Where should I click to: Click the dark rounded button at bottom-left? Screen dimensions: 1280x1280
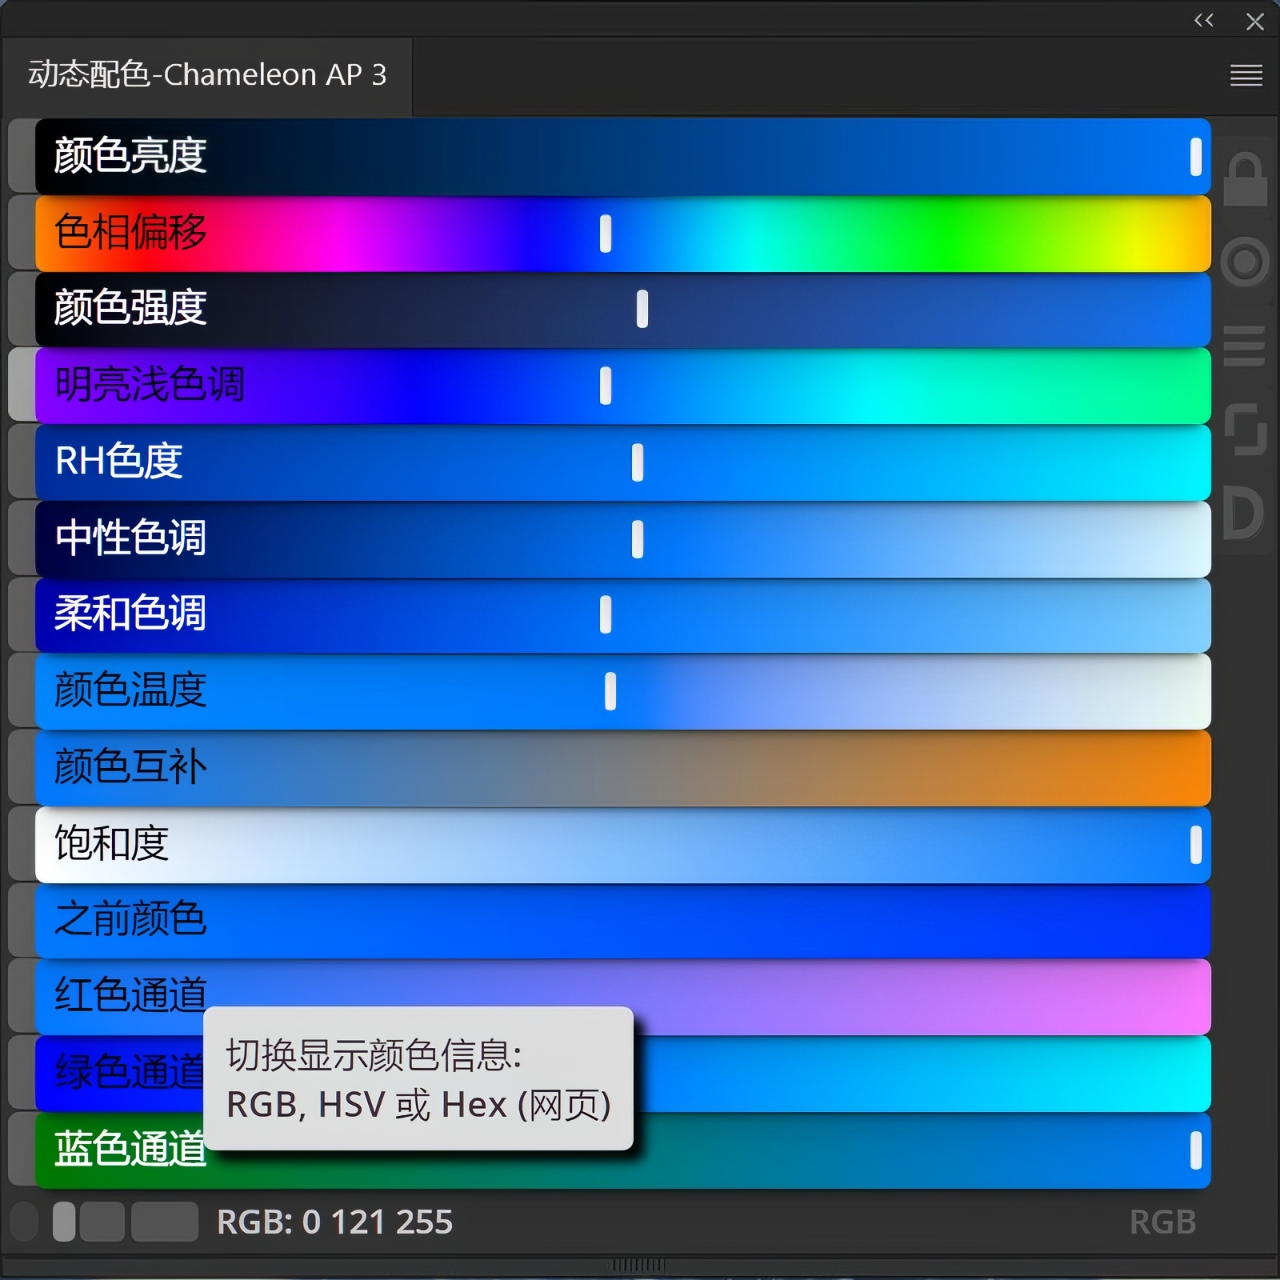[x=24, y=1222]
